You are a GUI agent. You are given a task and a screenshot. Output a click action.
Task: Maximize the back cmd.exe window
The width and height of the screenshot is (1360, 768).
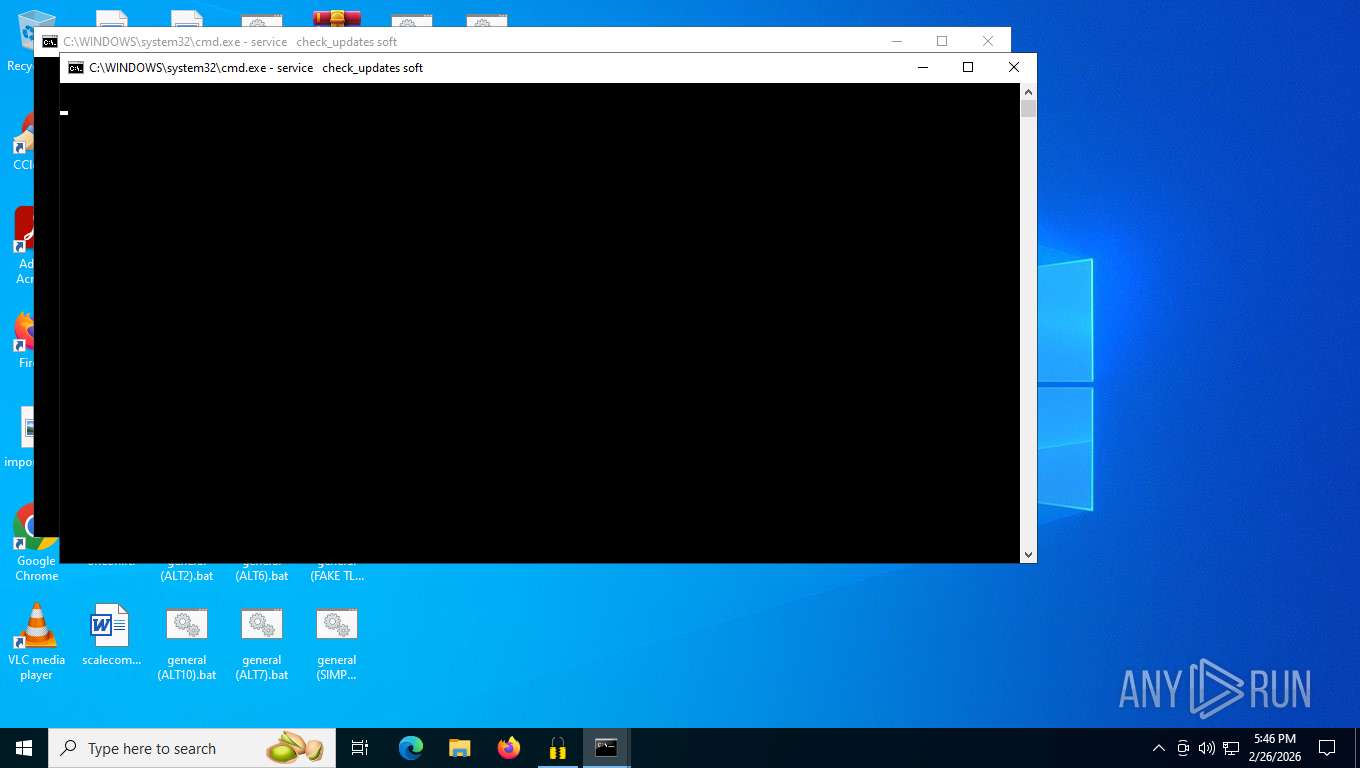[x=942, y=41]
